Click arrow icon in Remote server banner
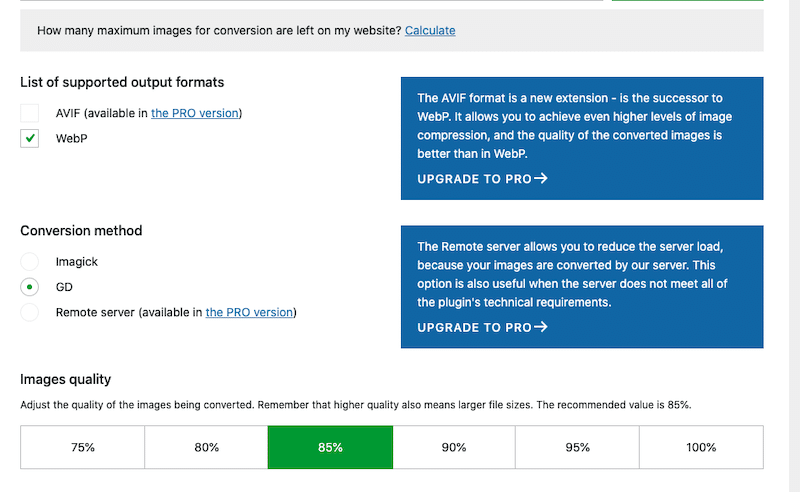 click(541, 327)
